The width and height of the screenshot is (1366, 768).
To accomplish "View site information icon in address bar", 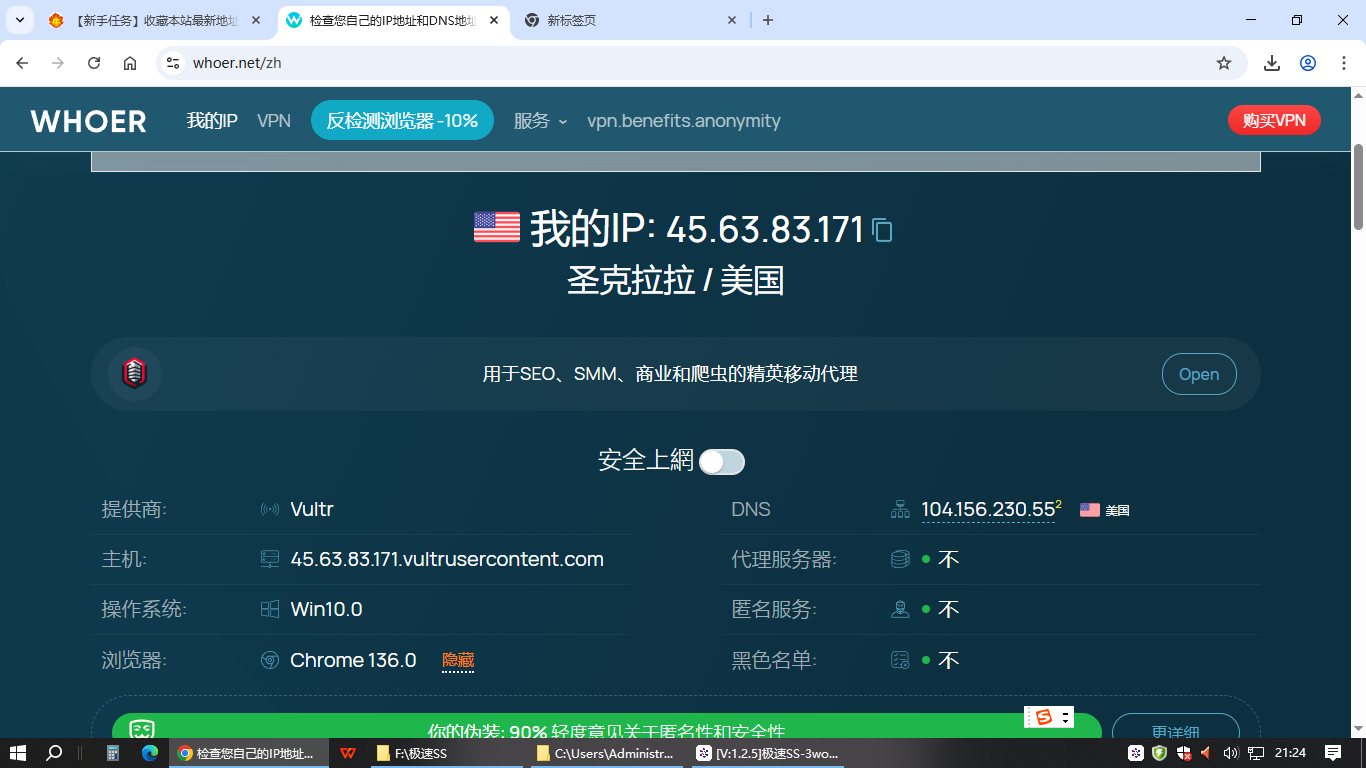I will point(173,63).
